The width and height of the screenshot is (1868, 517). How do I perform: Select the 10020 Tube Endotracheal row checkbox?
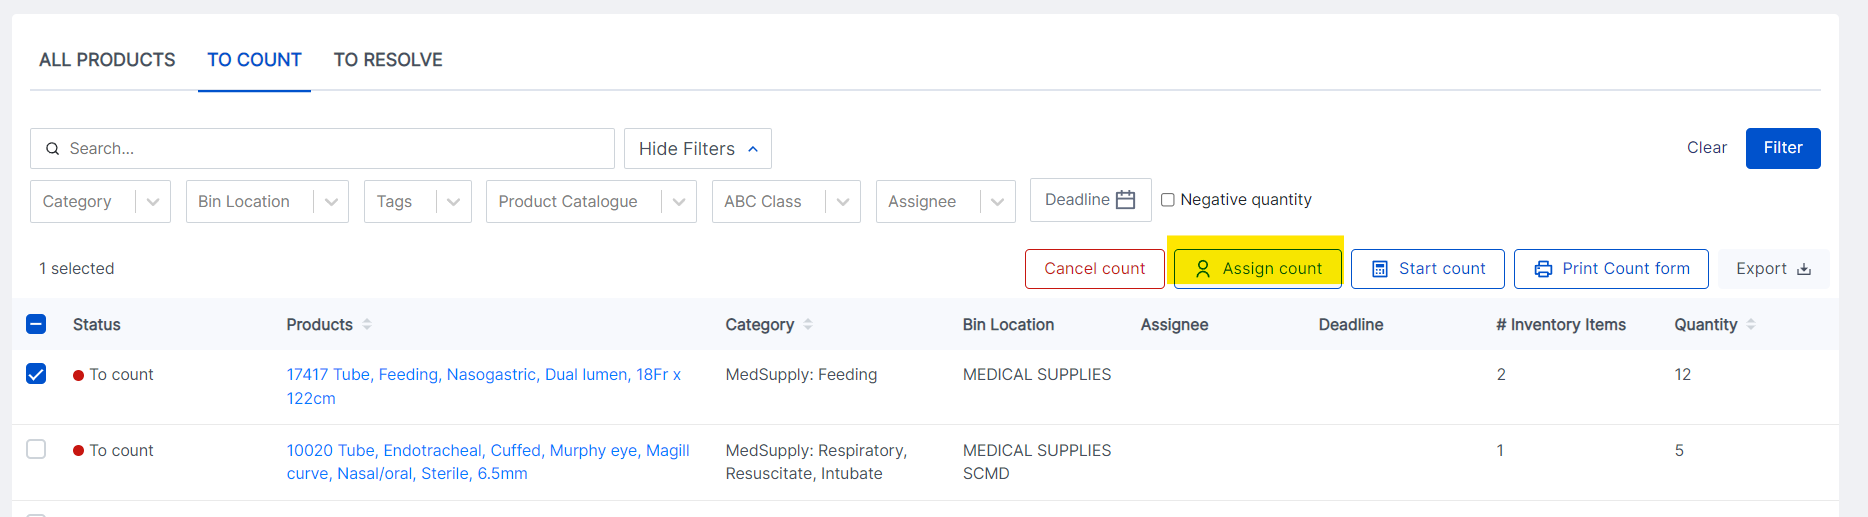[x=36, y=449]
